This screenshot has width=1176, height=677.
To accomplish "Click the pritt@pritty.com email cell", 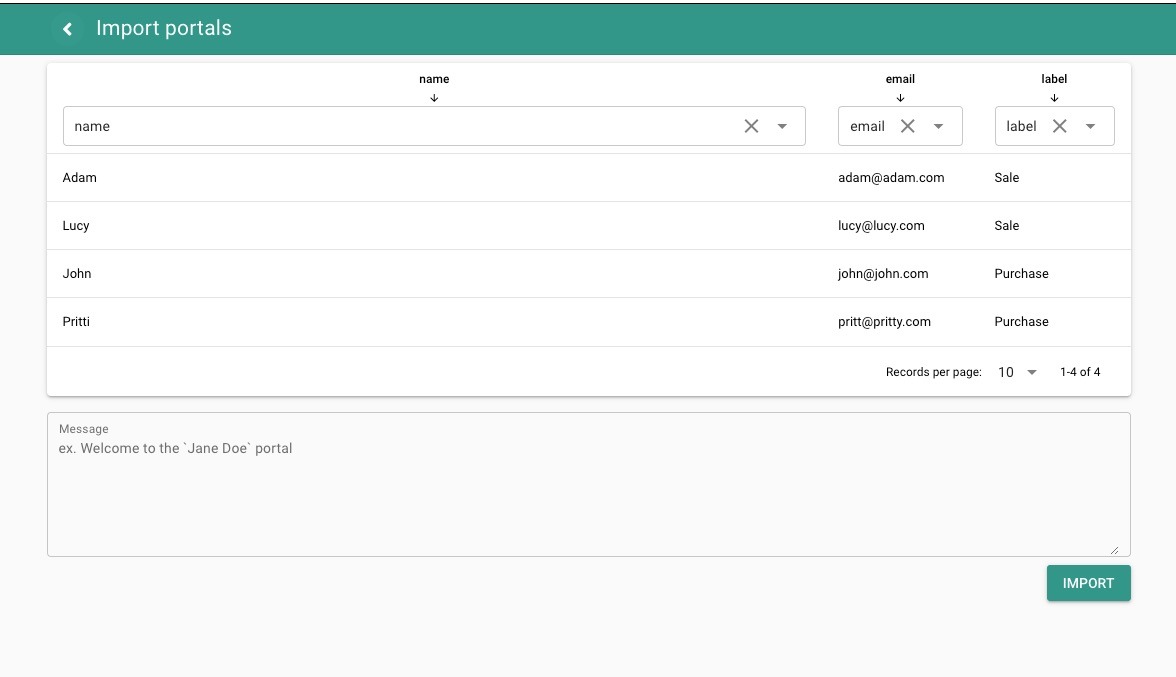I will (884, 322).
